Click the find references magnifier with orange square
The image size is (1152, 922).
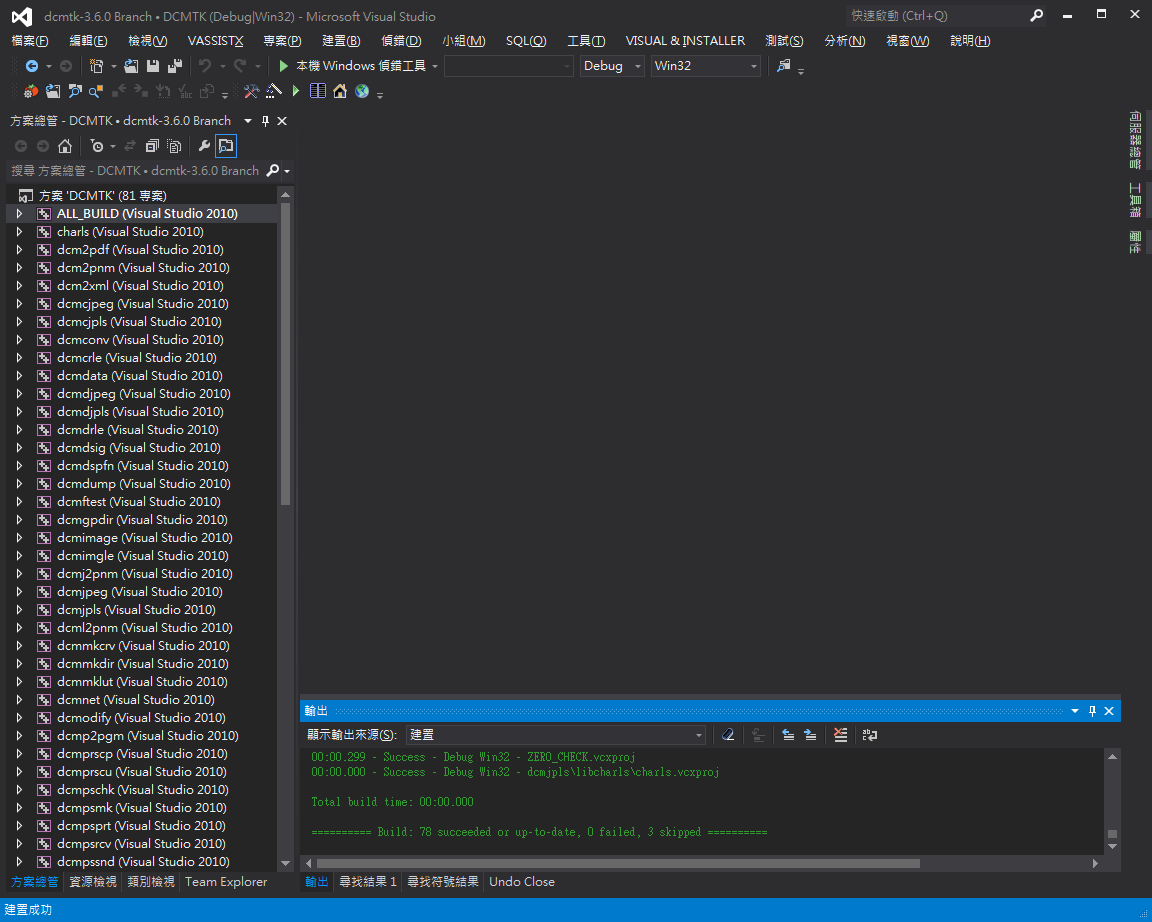click(96, 91)
